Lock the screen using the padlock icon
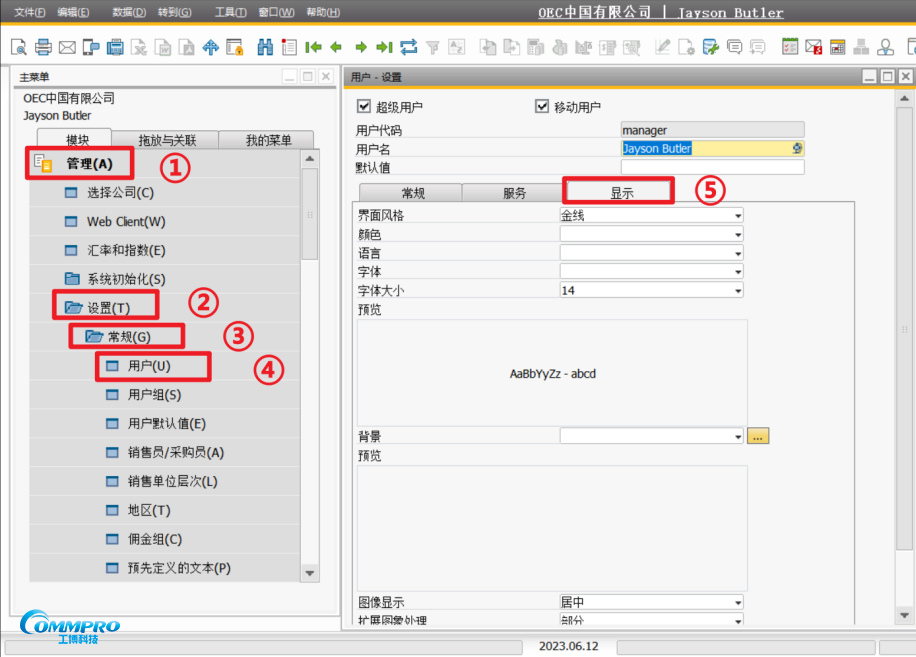The width and height of the screenshot is (916, 657). tap(233, 47)
